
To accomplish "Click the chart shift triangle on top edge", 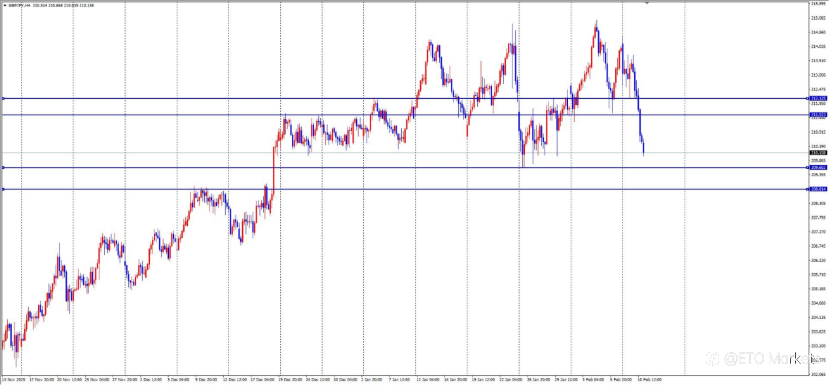I will [647, 3].
